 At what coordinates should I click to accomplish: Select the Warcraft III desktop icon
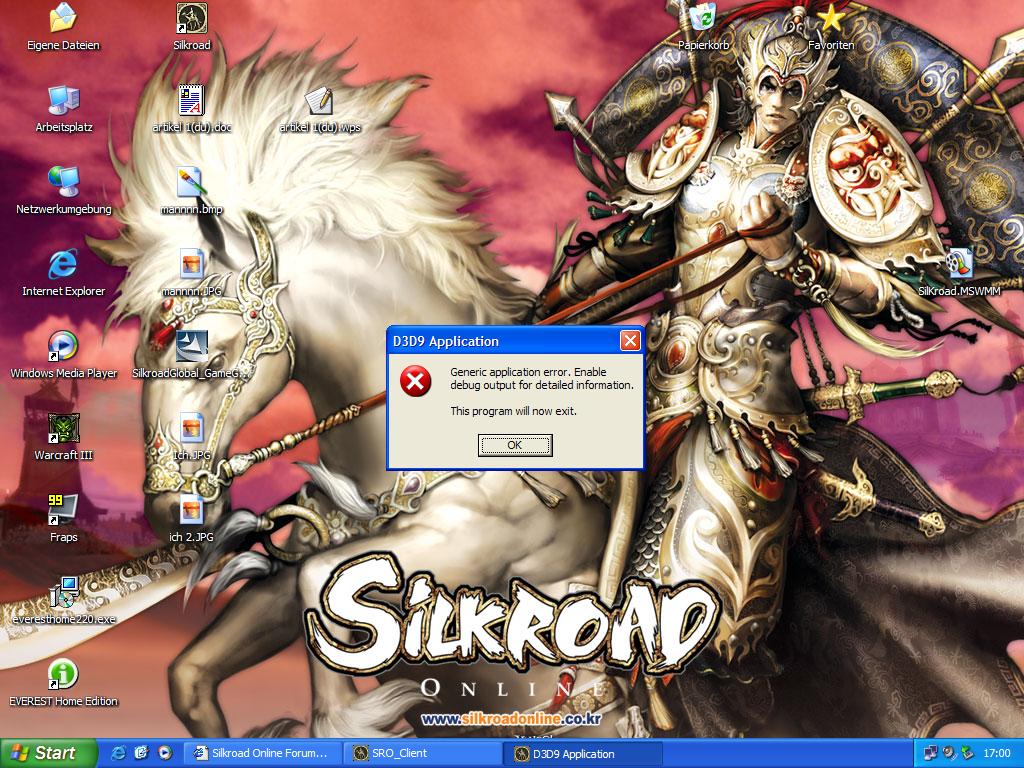pyautogui.click(x=63, y=430)
